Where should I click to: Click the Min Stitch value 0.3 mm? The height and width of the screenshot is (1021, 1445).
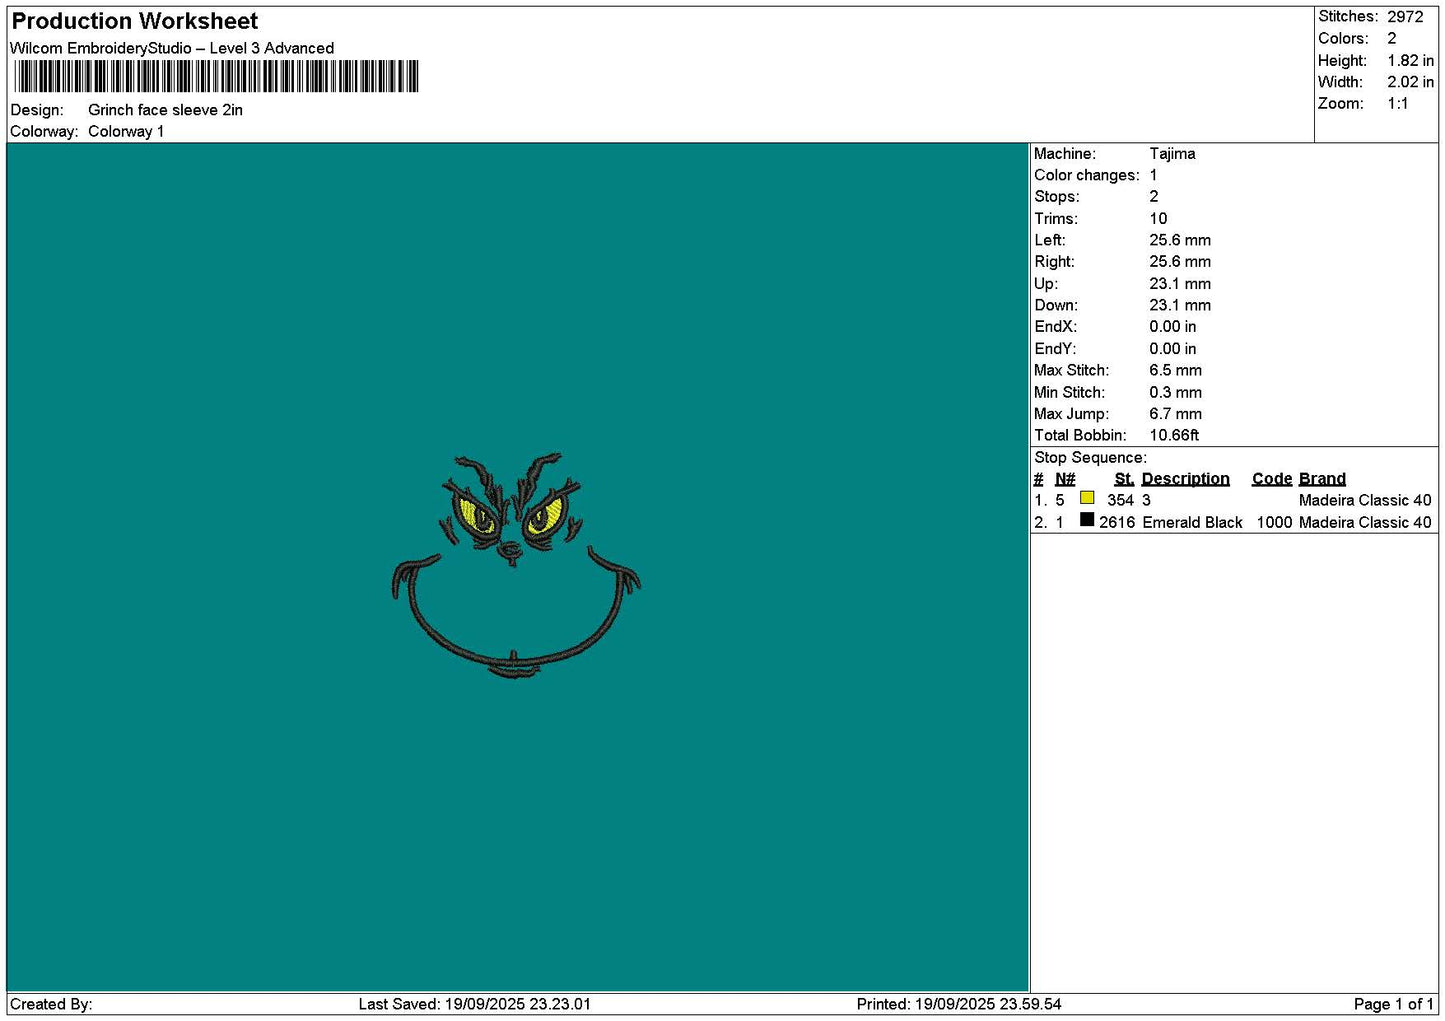pyautogui.click(x=1176, y=392)
